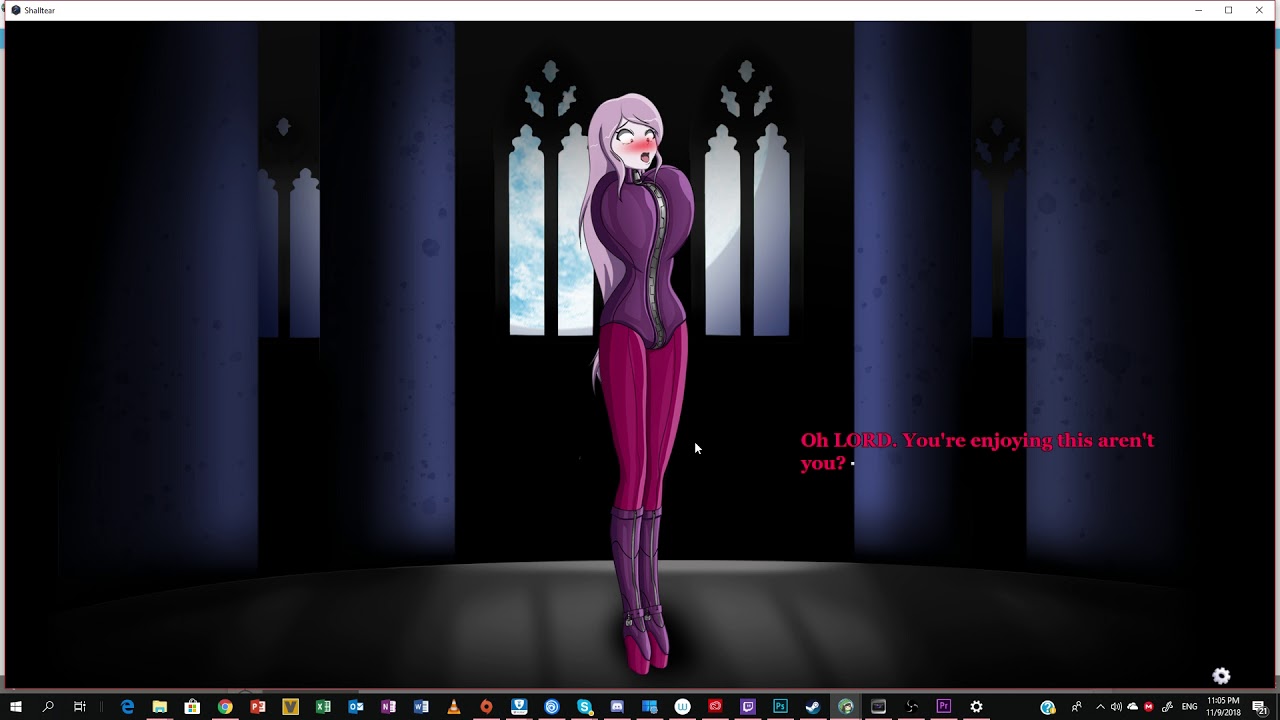The image size is (1280, 720).
Task: Launch VLC media player from the taskbar
Action: [x=453, y=707]
